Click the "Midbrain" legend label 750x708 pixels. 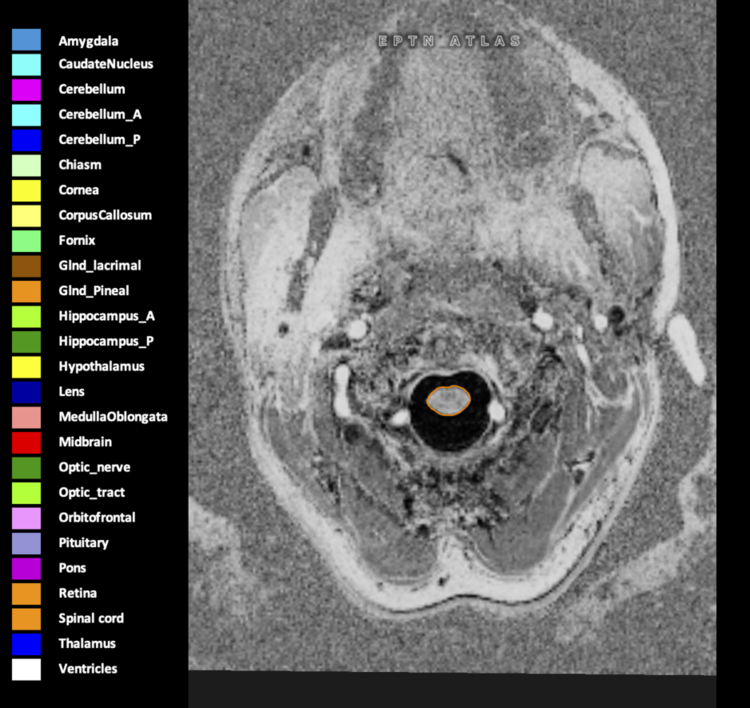(85, 442)
